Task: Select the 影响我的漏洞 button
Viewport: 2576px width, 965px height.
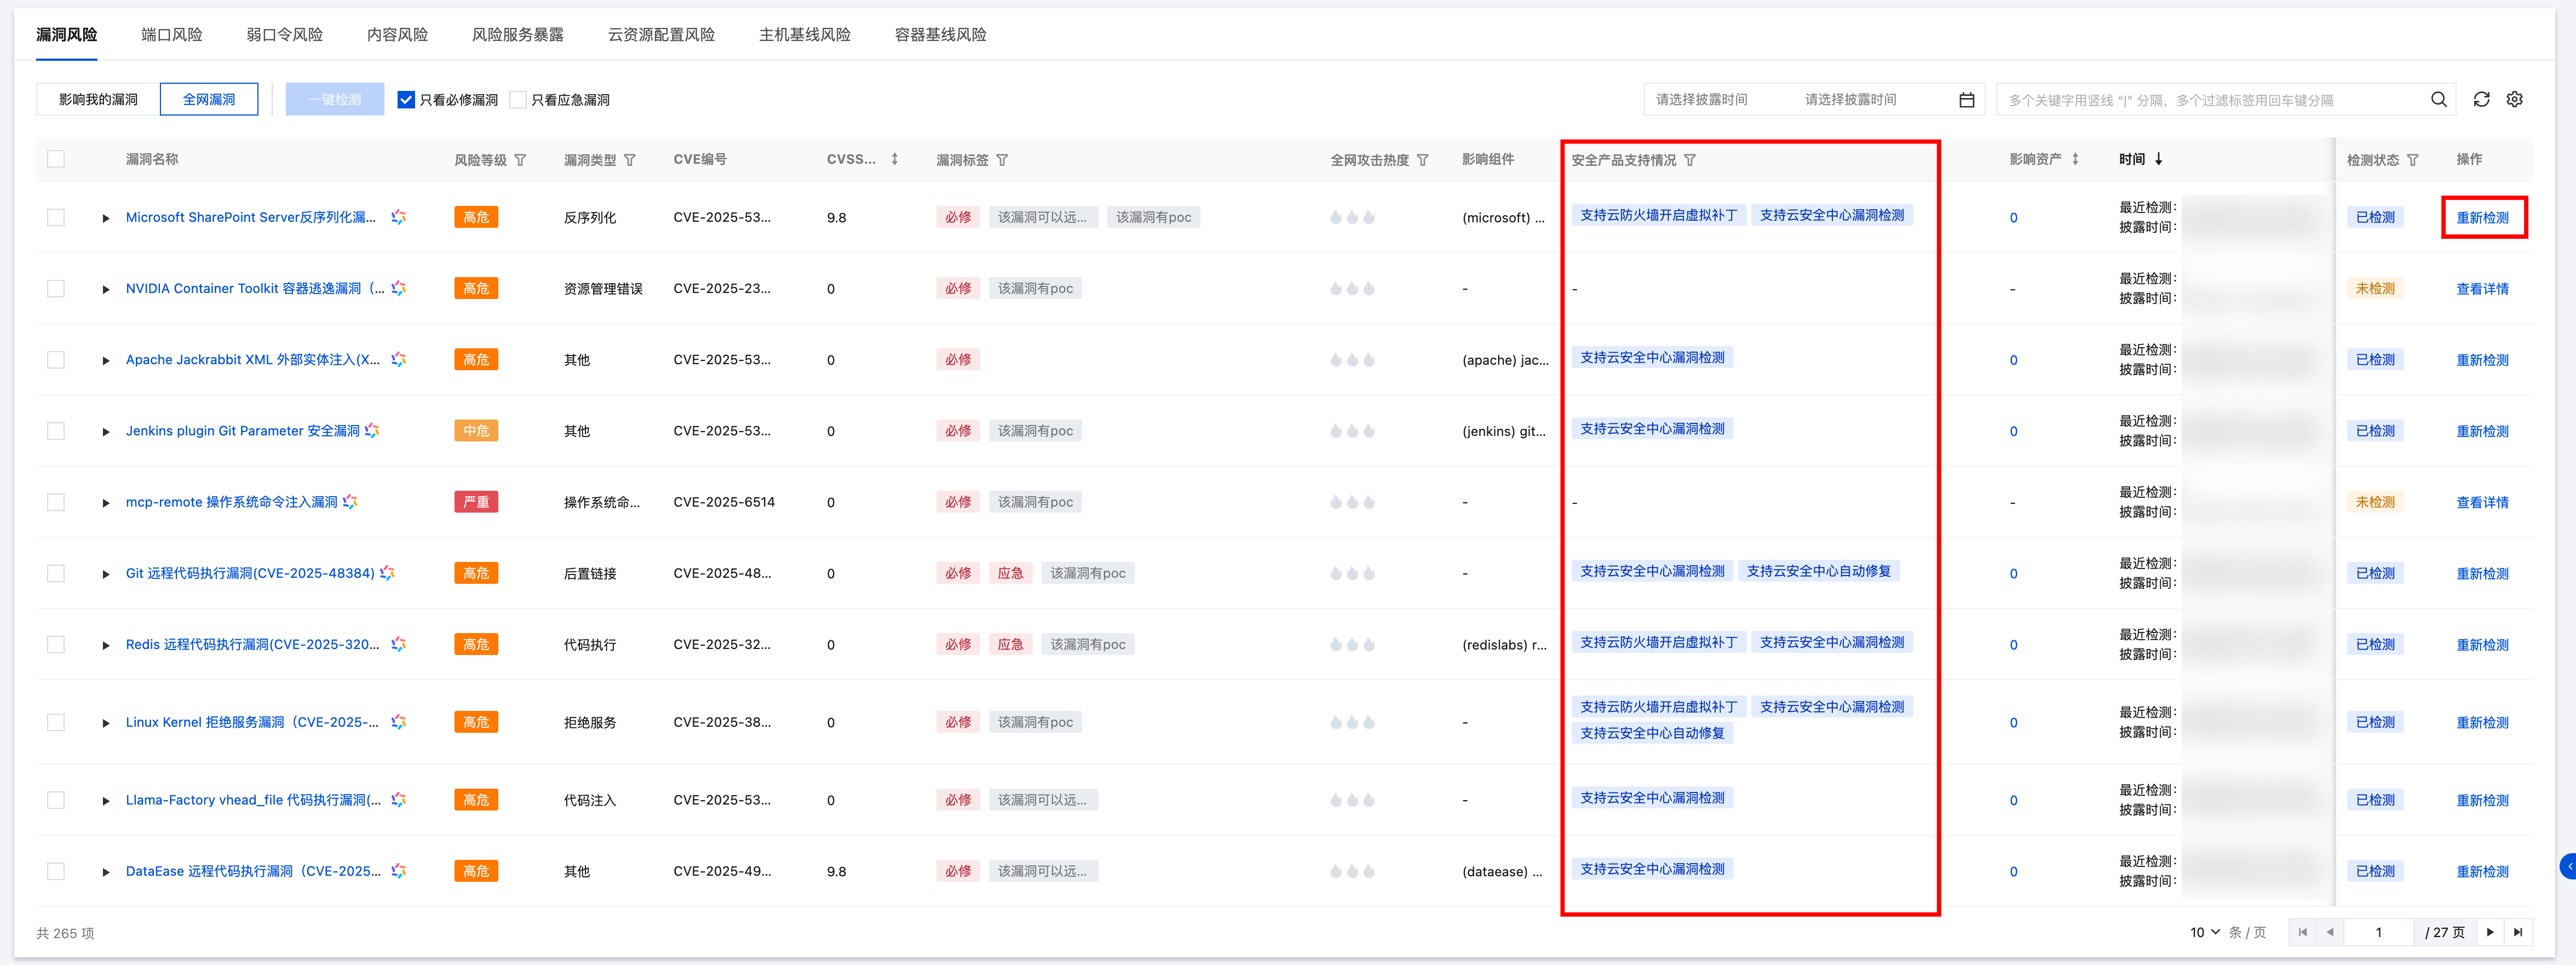Action: pos(98,99)
